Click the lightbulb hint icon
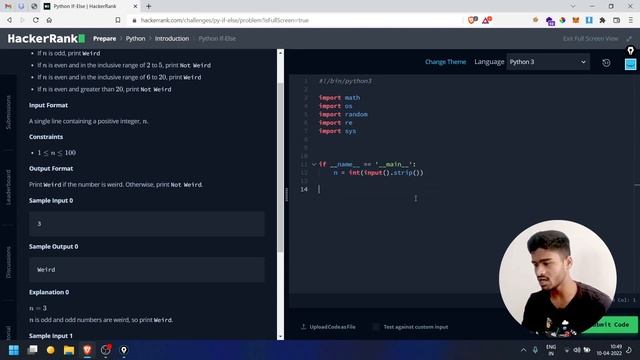 tap(630, 51)
